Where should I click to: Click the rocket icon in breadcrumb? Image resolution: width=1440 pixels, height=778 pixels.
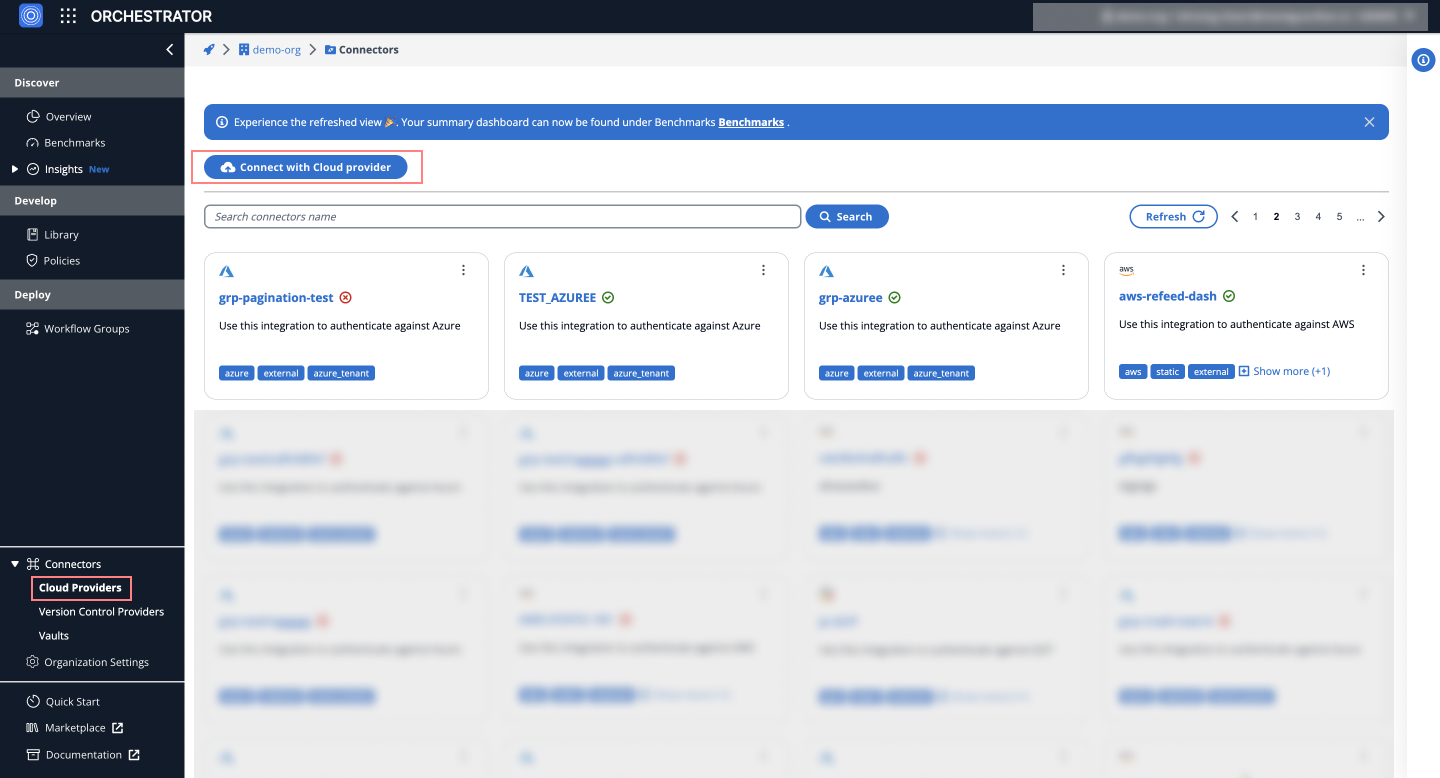[x=209, y=49]
